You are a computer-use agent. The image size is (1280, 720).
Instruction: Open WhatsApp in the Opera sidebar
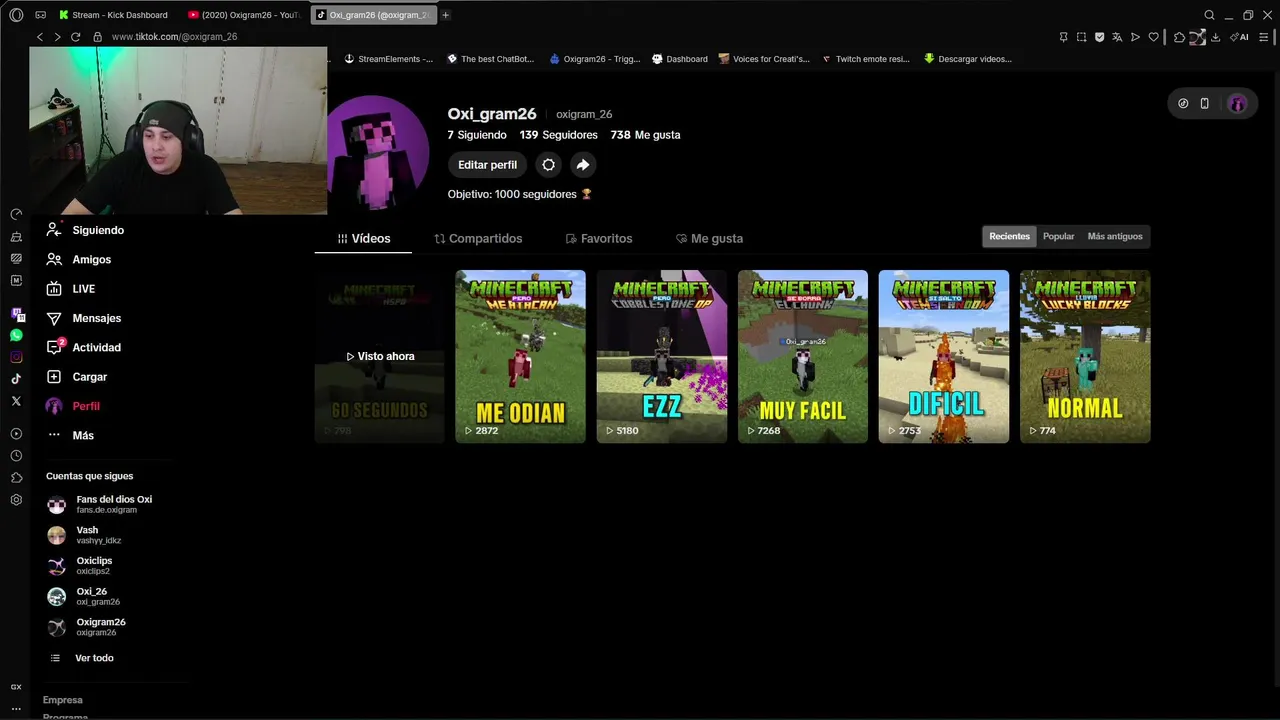(16, 336)
